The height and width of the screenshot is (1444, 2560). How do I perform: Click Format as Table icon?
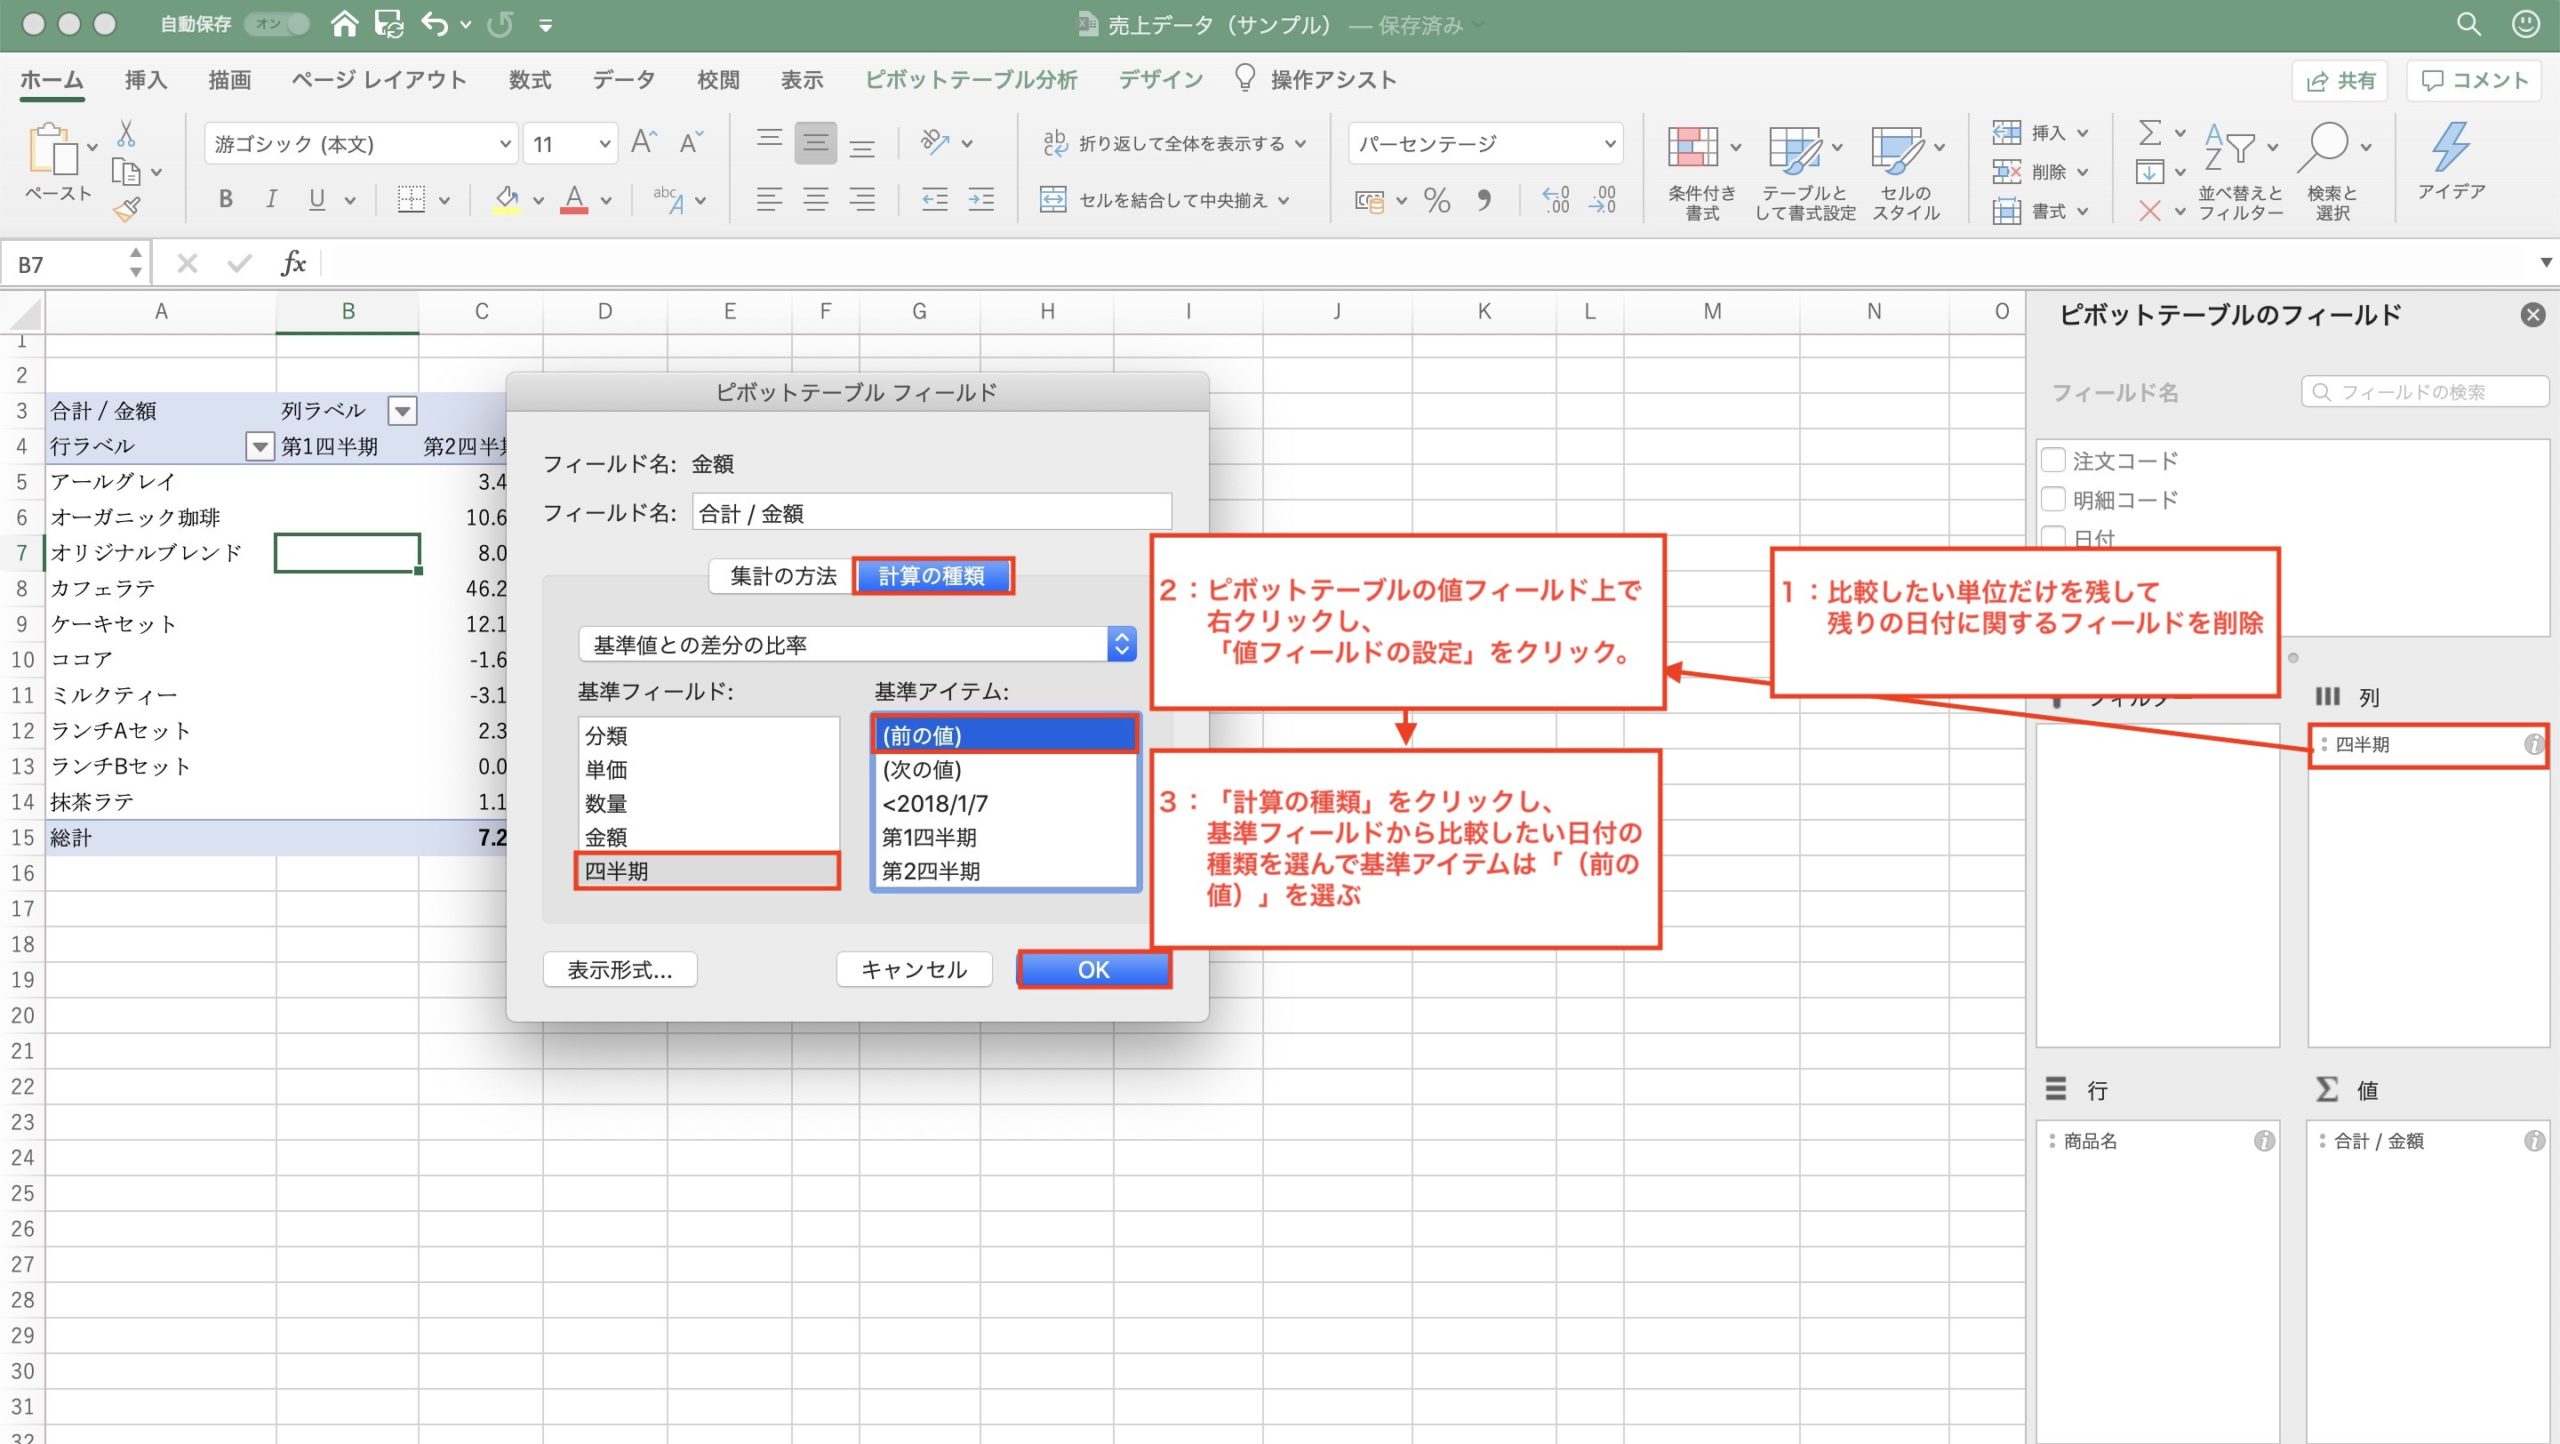click(1794, 148)
